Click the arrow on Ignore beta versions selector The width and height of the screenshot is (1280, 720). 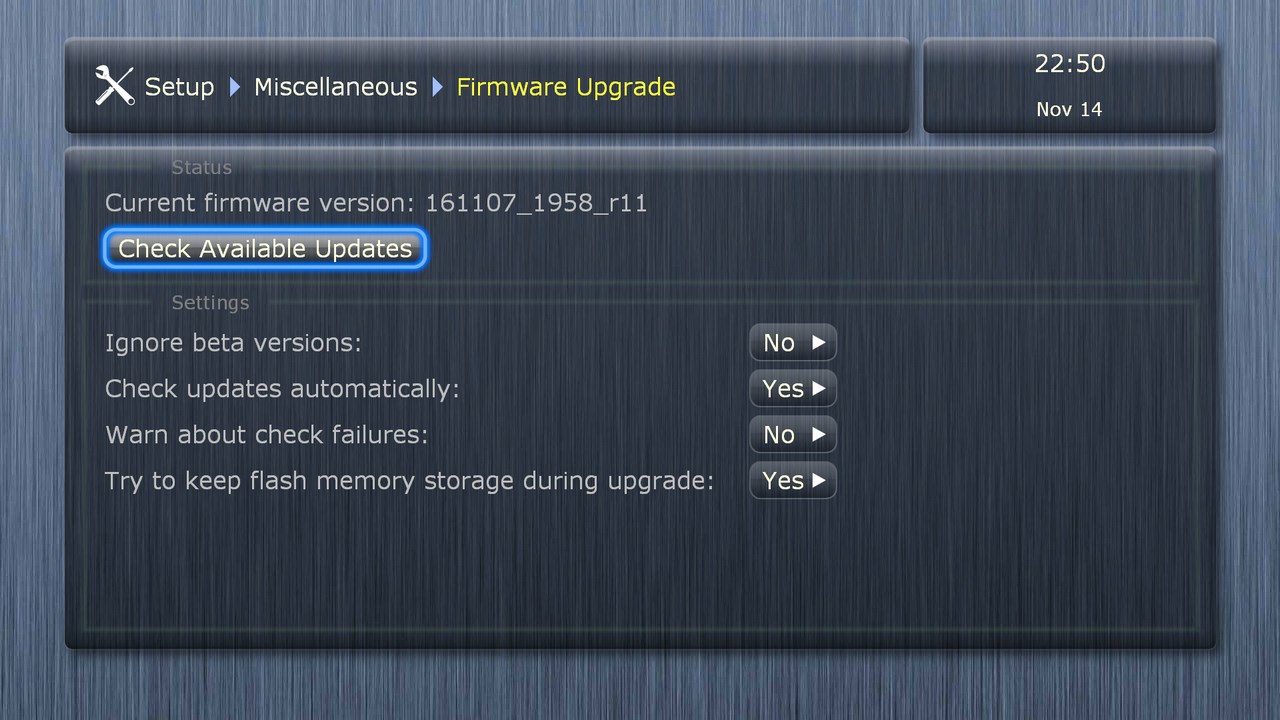click(x=819, y=342)
